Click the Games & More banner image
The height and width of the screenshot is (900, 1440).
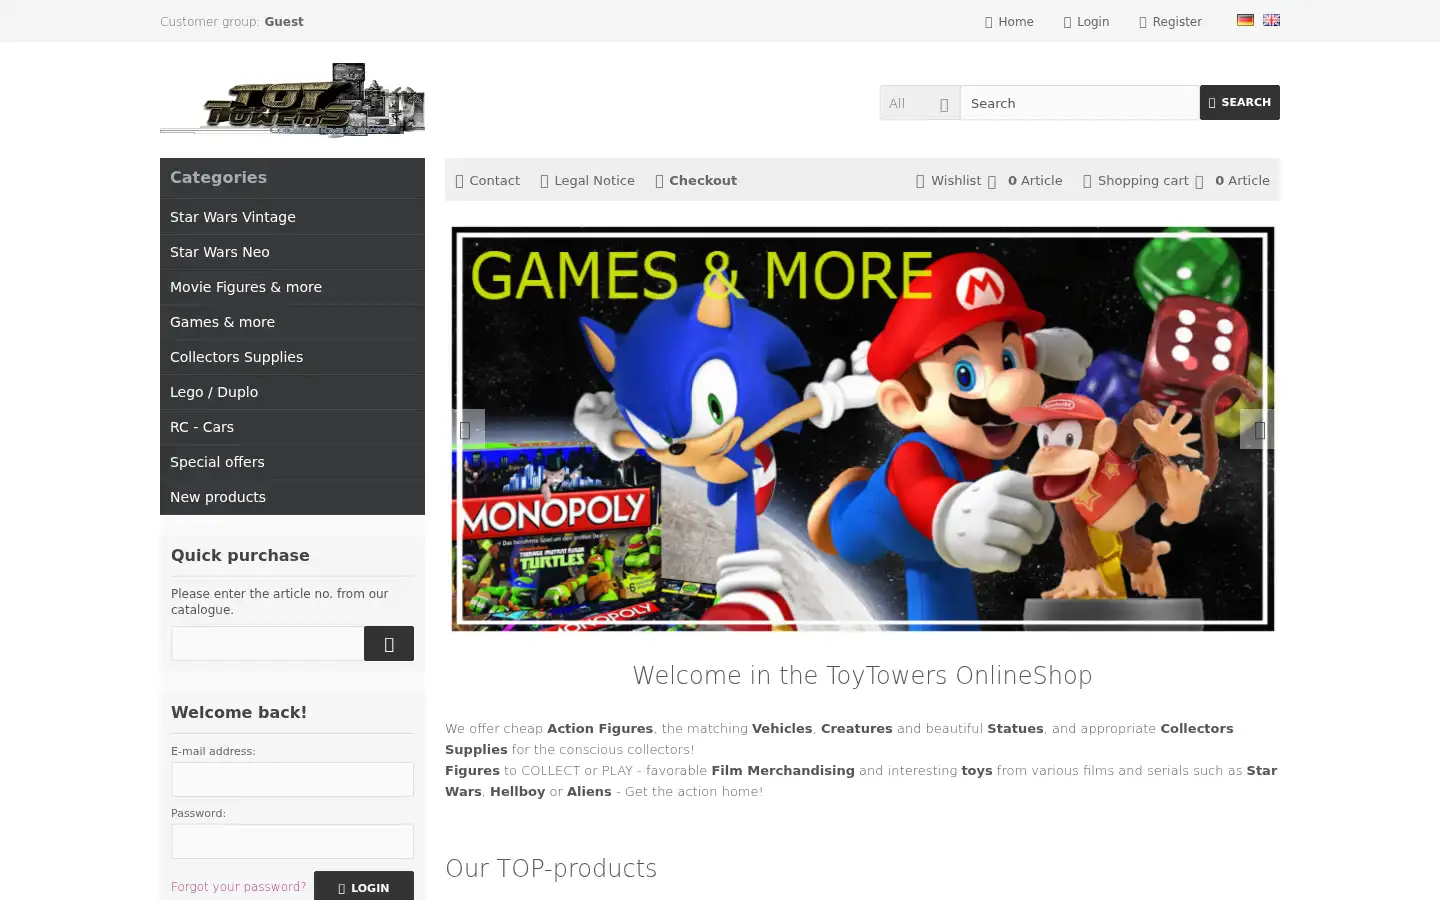coord(862,429)
